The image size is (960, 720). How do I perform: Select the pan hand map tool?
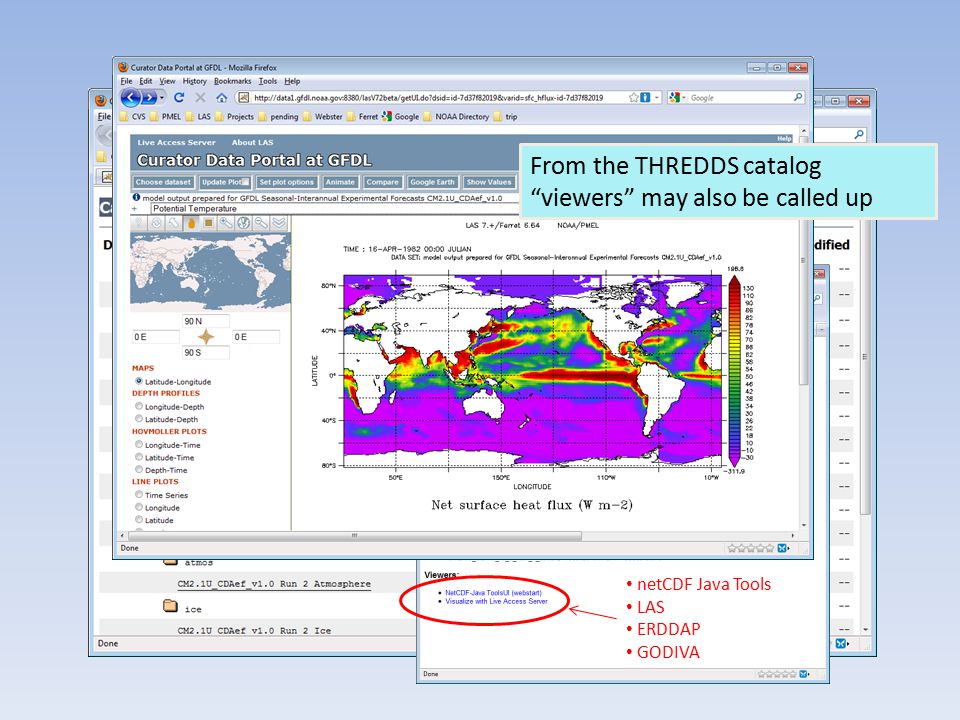[x=191, y=223]
